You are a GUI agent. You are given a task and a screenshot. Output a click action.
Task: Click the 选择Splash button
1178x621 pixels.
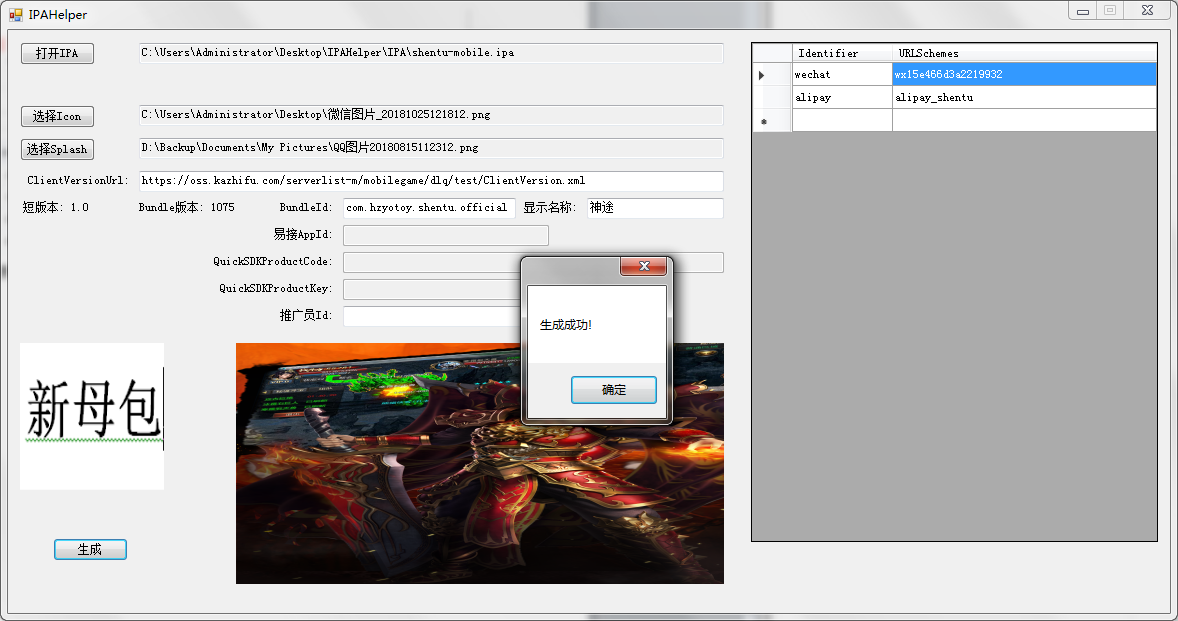click(x=57, y=149)
